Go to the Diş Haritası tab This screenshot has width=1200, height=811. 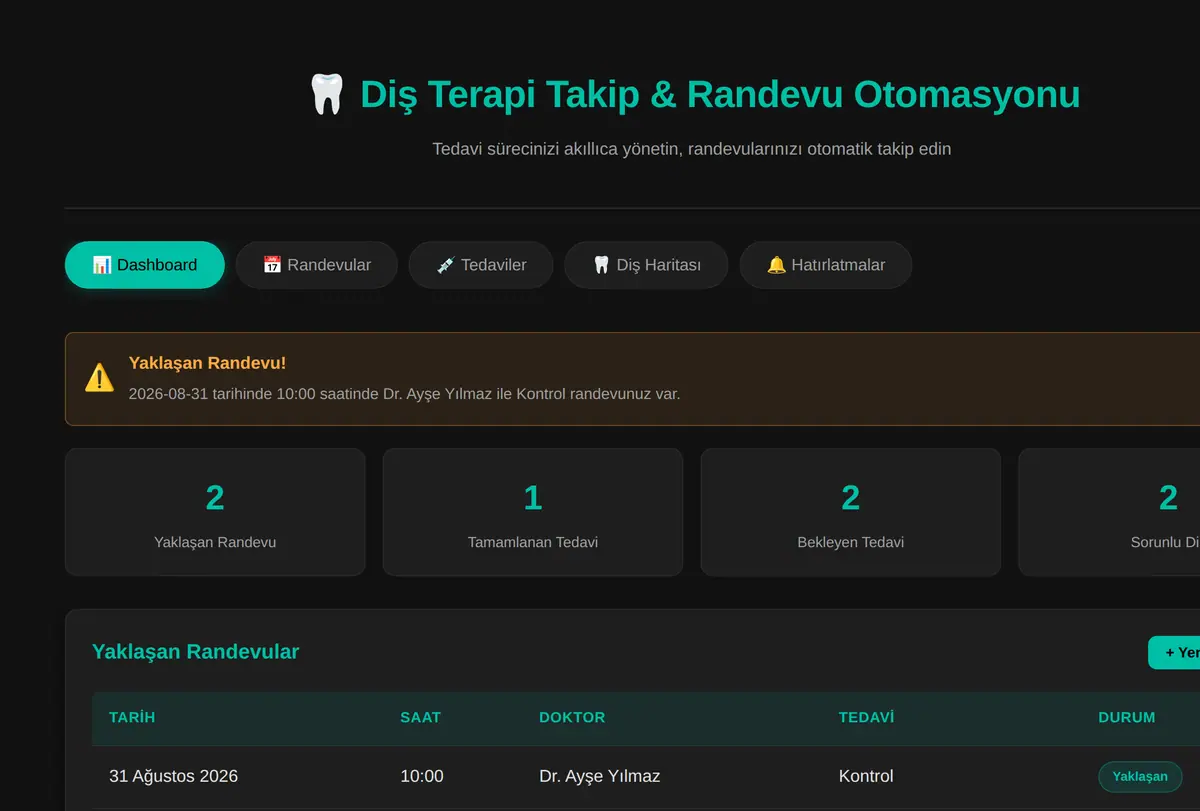tap(646, 265)
